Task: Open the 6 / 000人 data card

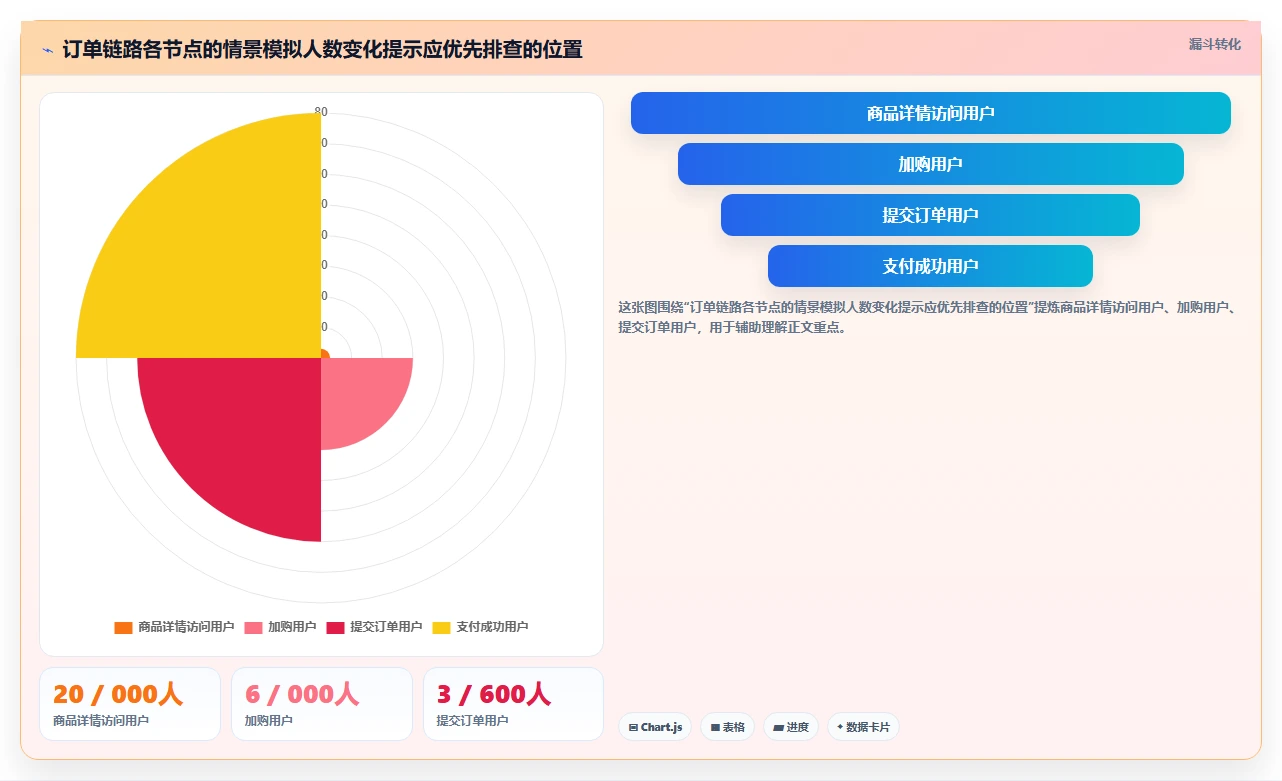Action: click(322, 704)
